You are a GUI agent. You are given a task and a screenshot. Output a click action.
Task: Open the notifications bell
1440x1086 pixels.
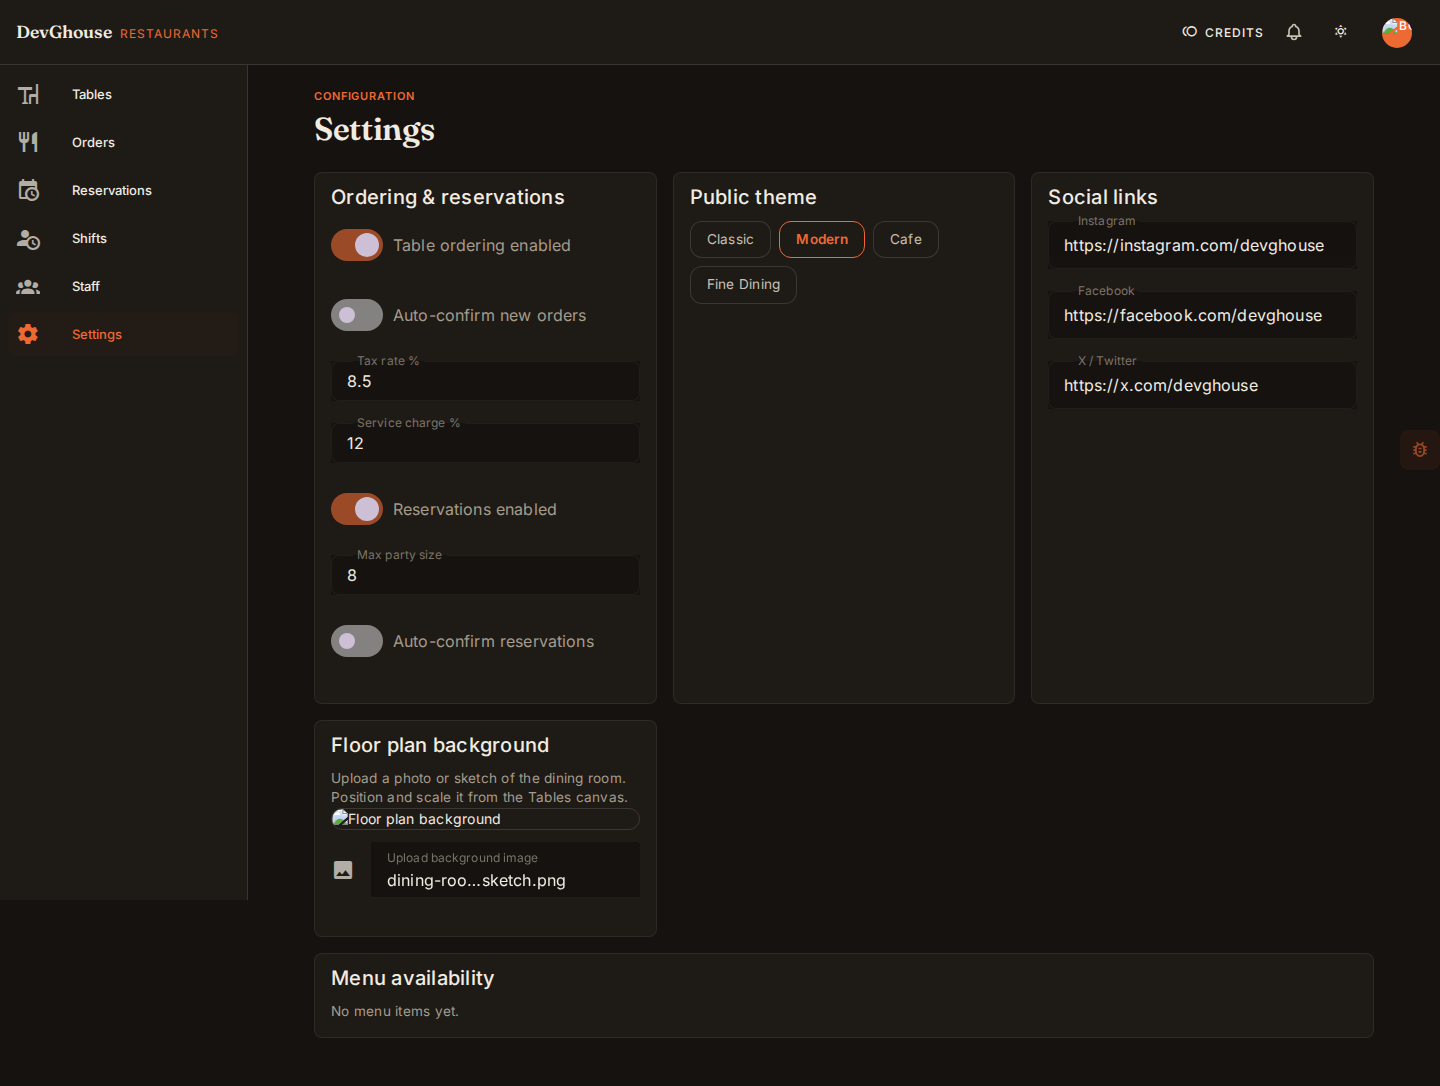(1294, 32)
